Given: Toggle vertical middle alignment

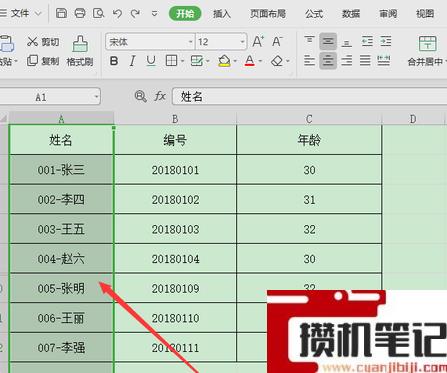Looking at the screenshot, I should pos(328,41).
